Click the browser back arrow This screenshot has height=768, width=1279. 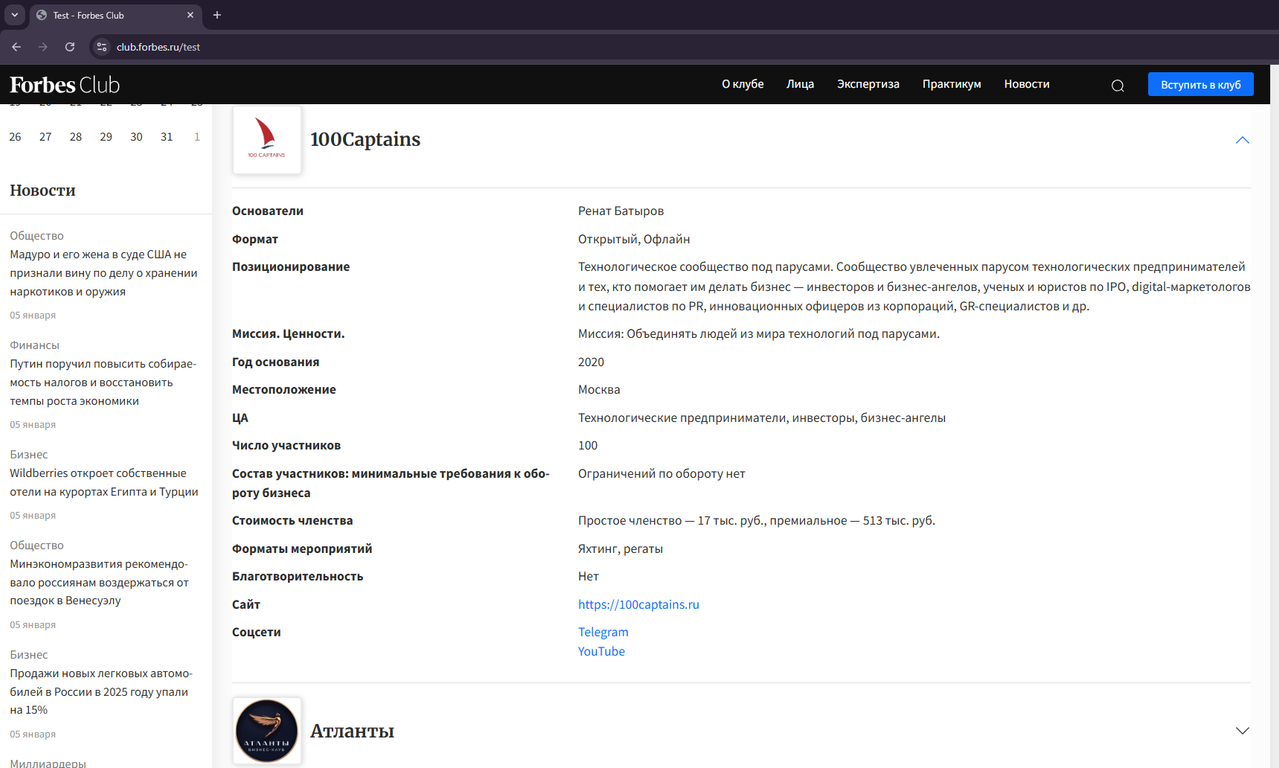[16, 47]
